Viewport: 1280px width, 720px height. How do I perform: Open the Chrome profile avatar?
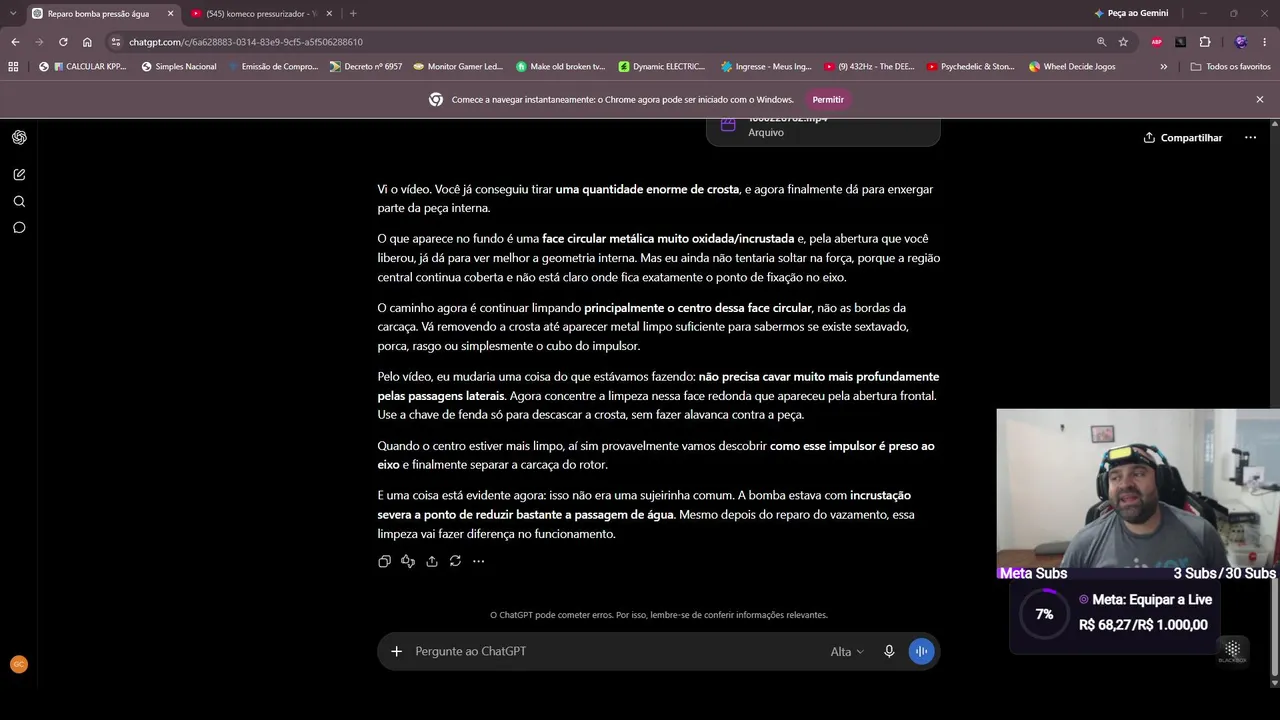1241,42
